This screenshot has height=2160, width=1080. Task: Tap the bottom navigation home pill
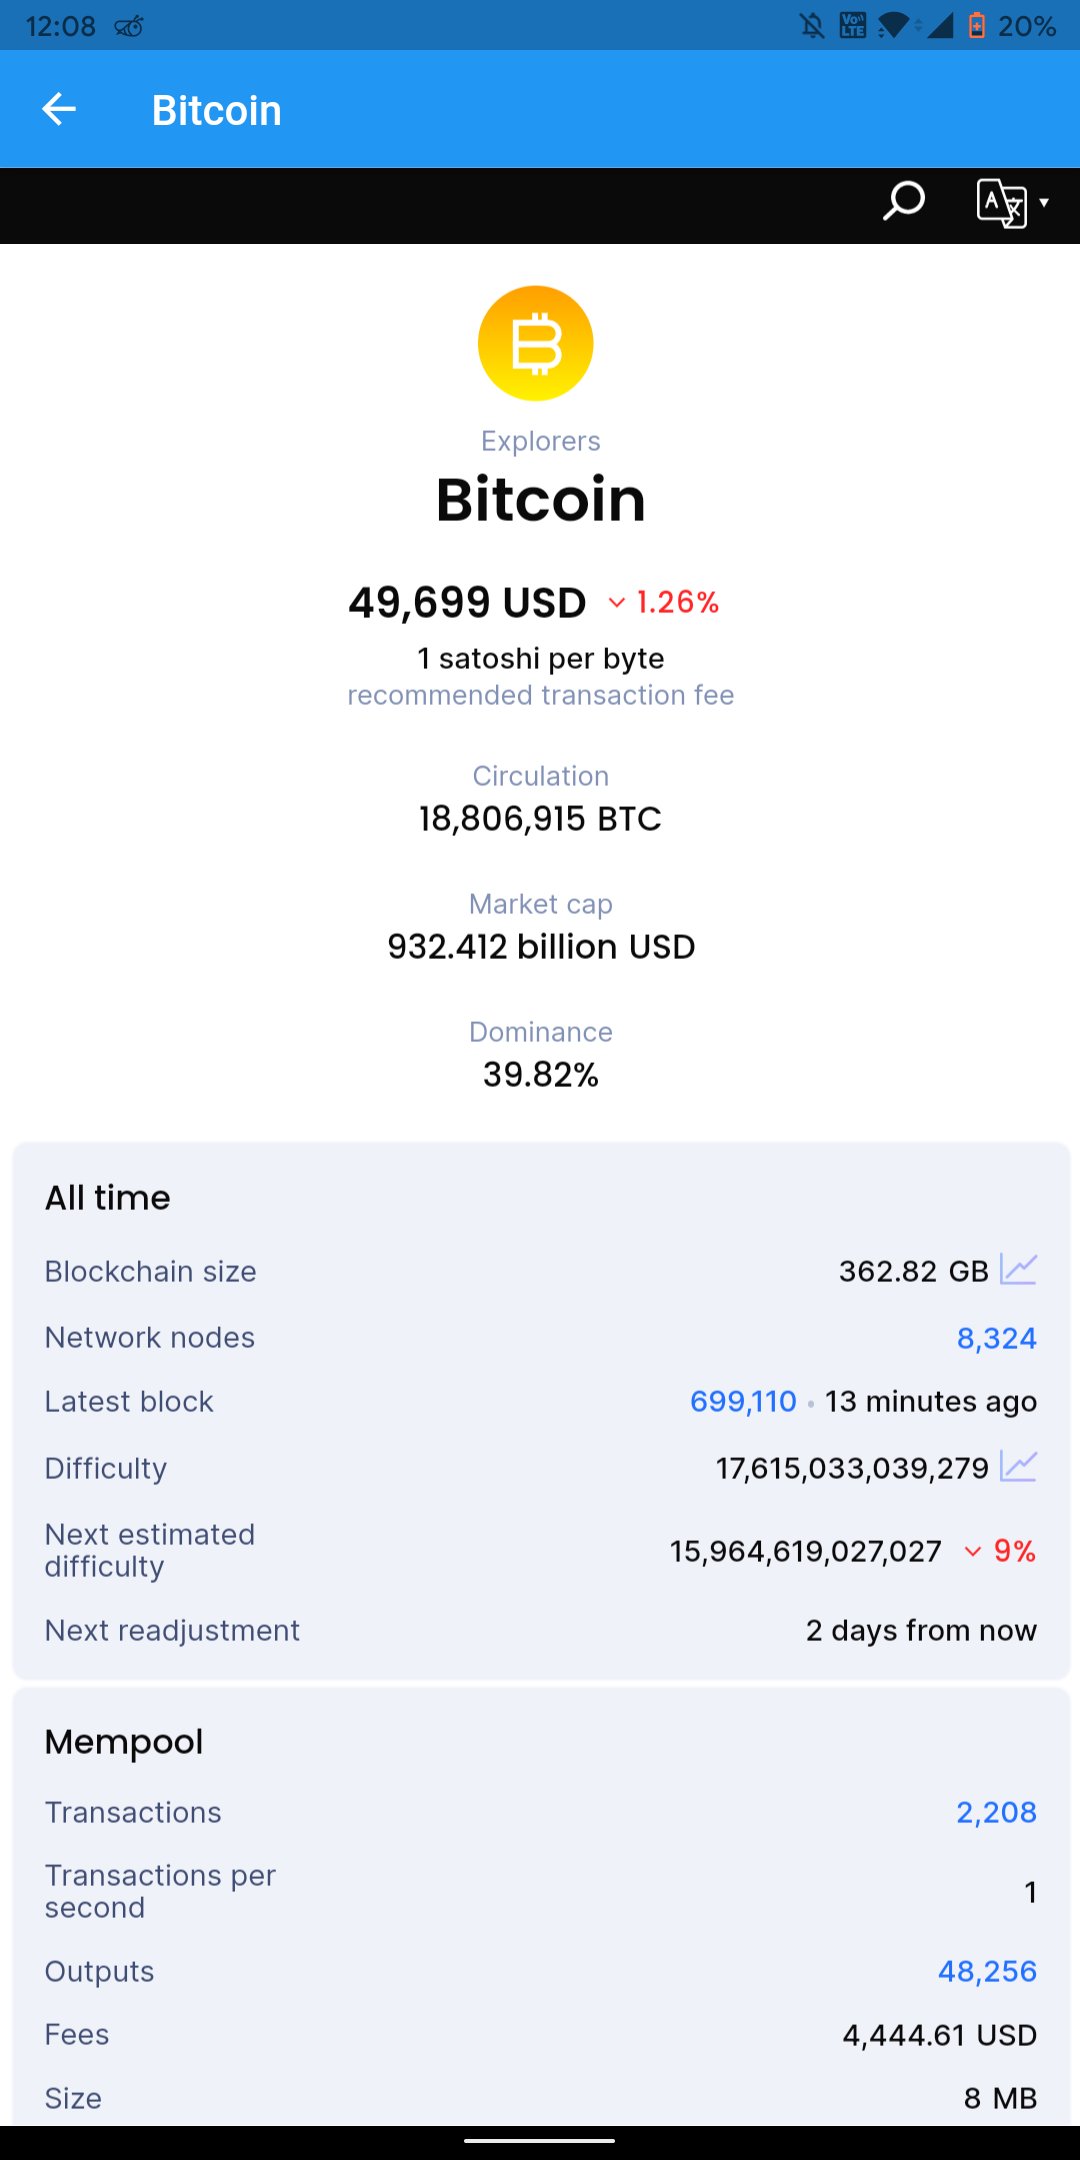(x=540, y=2141)
